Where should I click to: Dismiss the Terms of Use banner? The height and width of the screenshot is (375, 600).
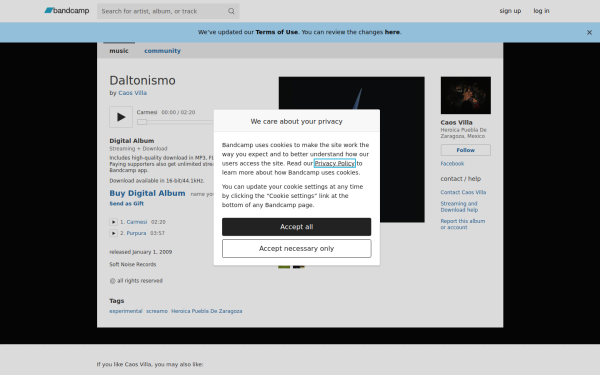[x=589, y=33]
